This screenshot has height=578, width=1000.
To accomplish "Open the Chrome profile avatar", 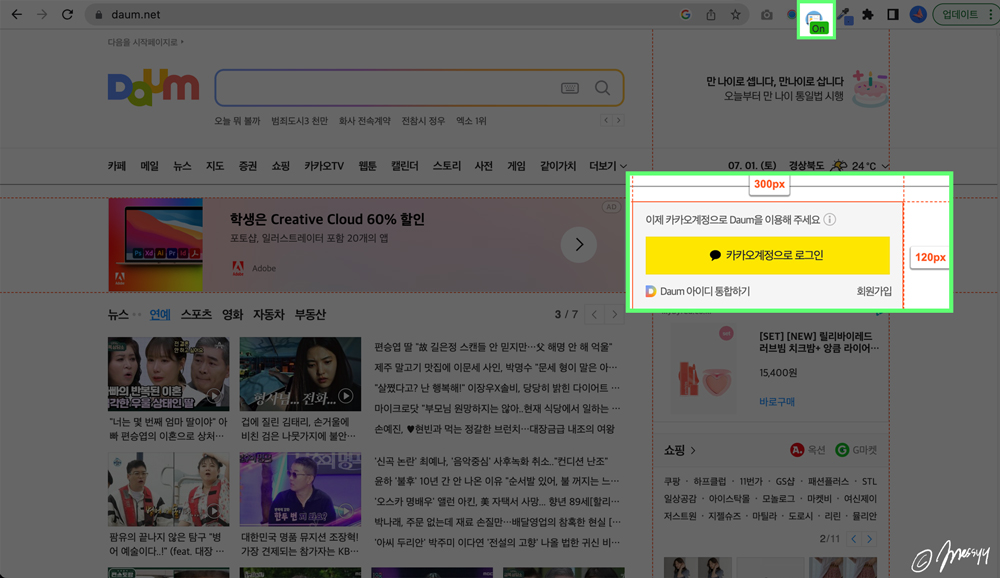I will (918, 14).
